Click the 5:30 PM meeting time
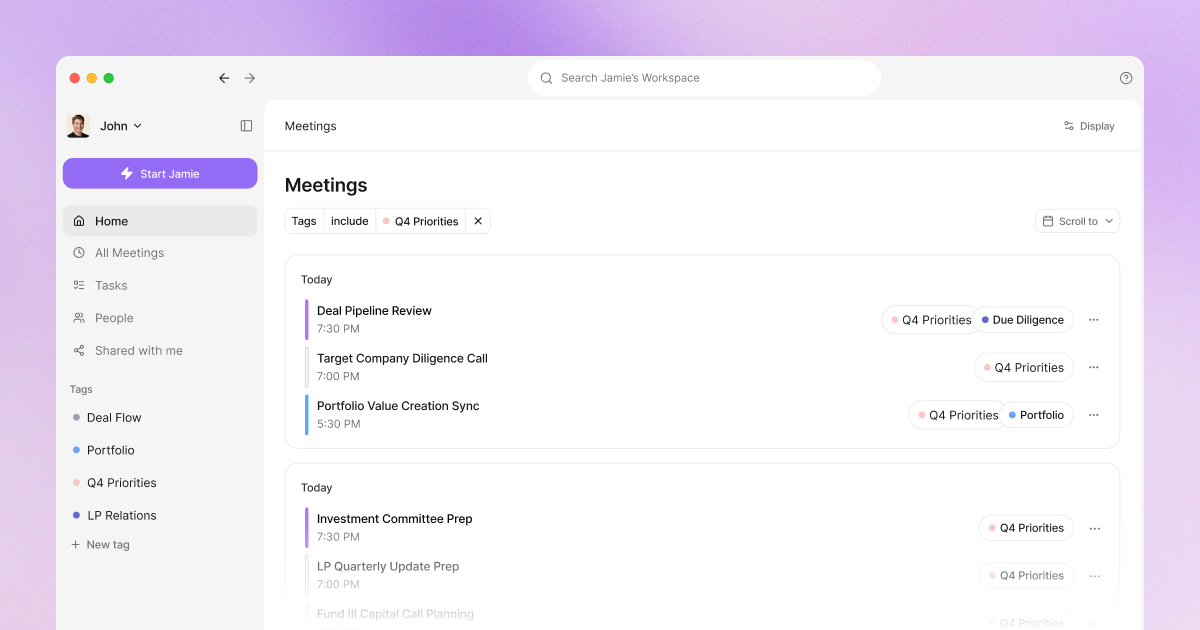 click(x=338, y=424)
